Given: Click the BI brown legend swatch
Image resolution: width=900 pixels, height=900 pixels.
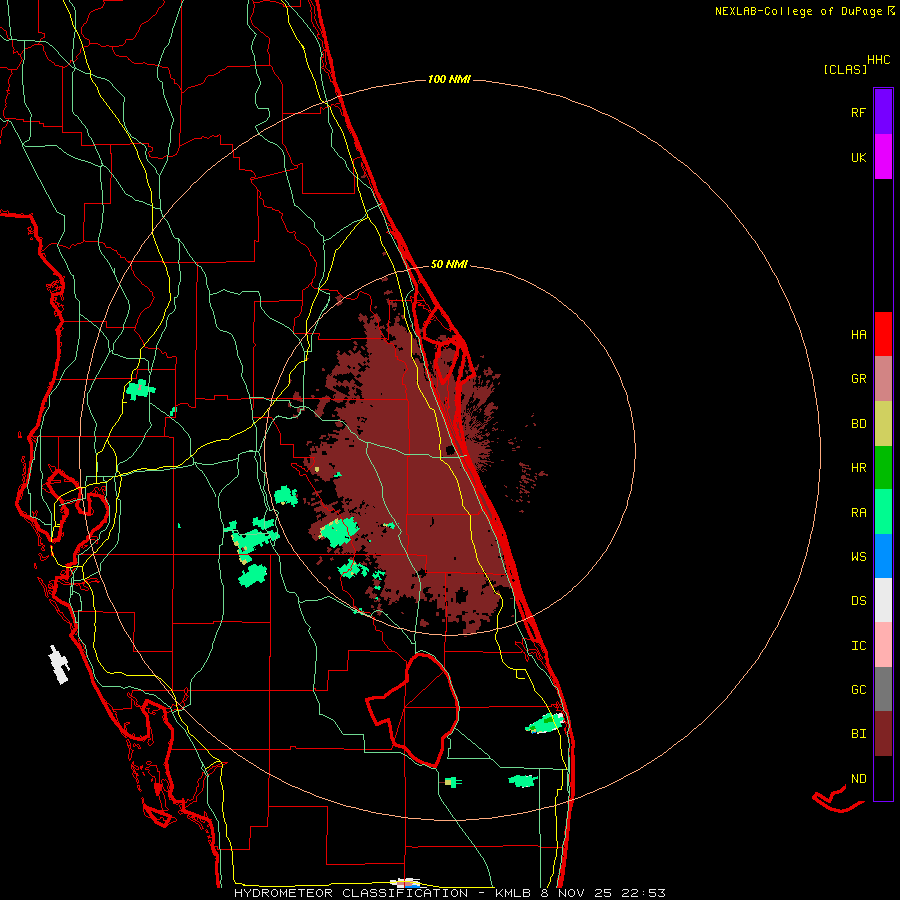Looking at the screenshot, I should pos(883,734).
